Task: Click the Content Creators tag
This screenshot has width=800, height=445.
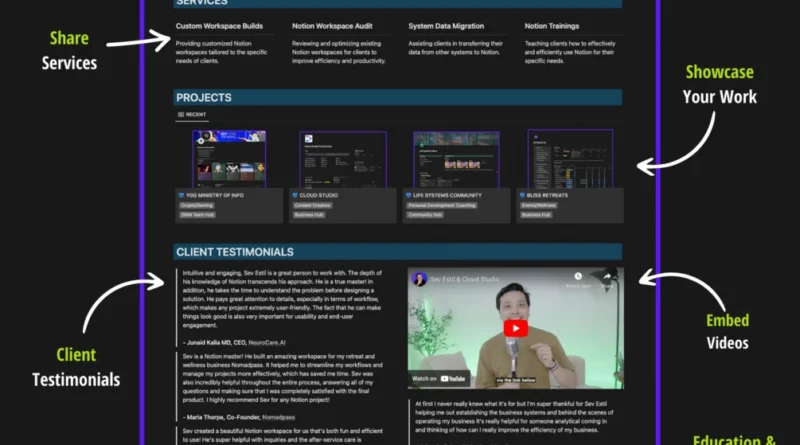Action: (x=312, y=206)
